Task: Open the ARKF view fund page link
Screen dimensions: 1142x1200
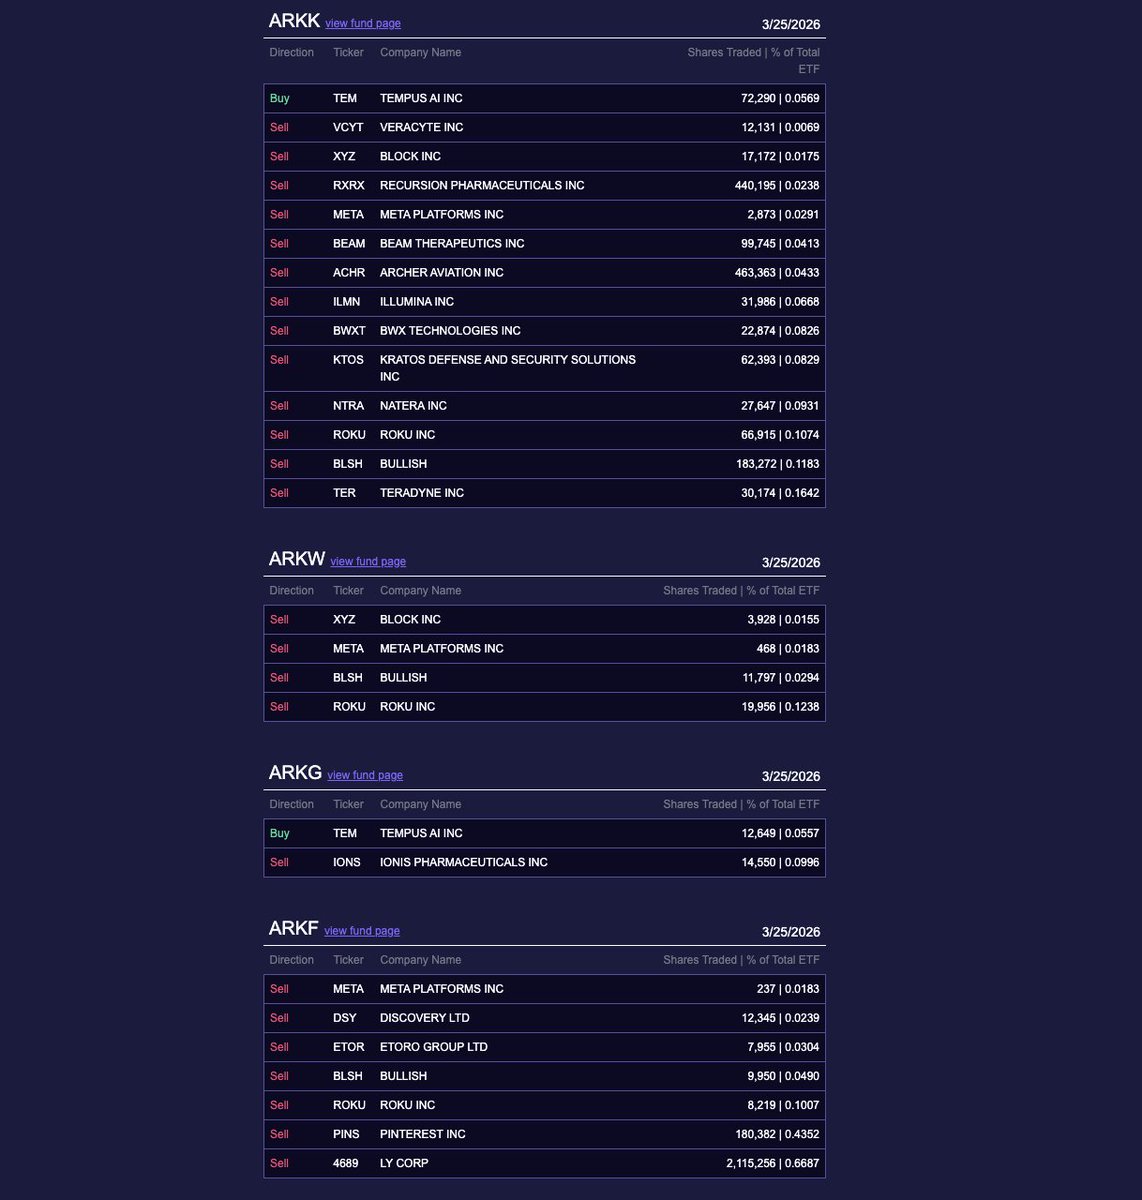Action: (362, 931)
